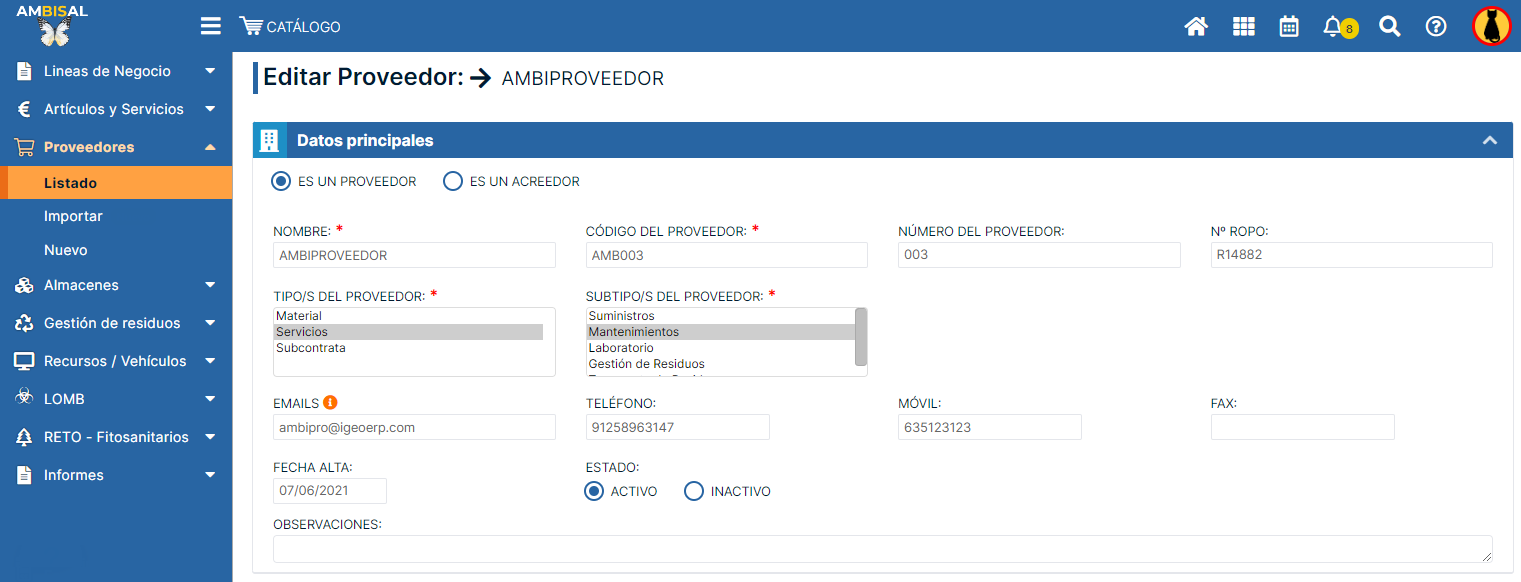Click the Catálogo link in header
The width and height of the screenshot is (1521, 582).
pyautogui.click(x=290, y=27)
